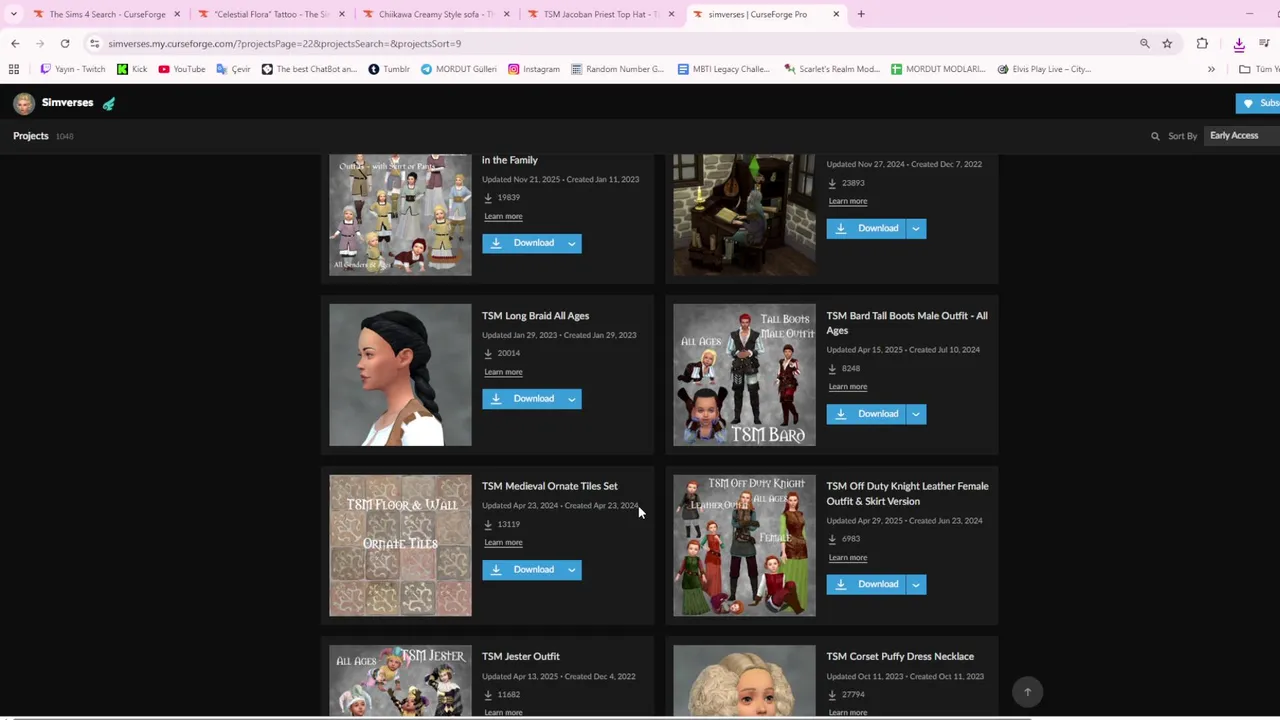Select the Projects tab

click(x=31, y=136)
